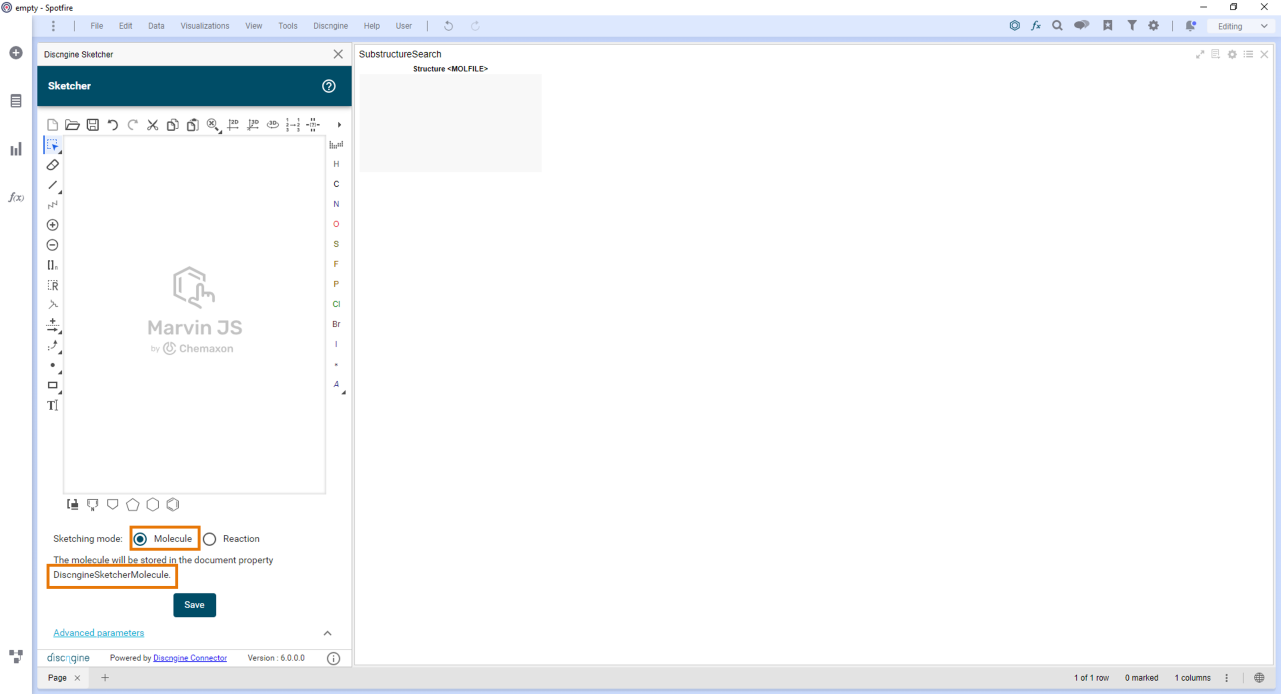Open the Tools menu
1281x694 pixels.
288,26
